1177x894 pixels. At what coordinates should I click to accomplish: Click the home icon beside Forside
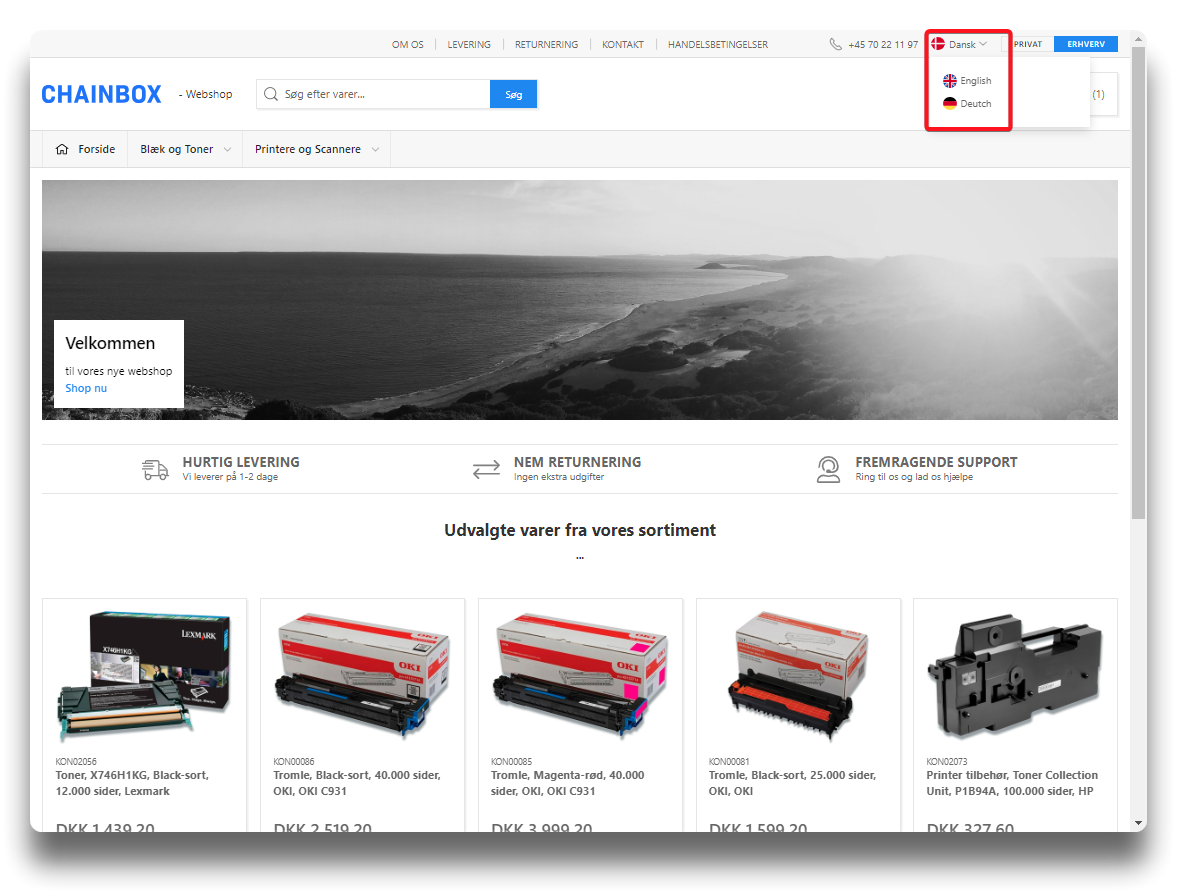(x=62, y=149)
